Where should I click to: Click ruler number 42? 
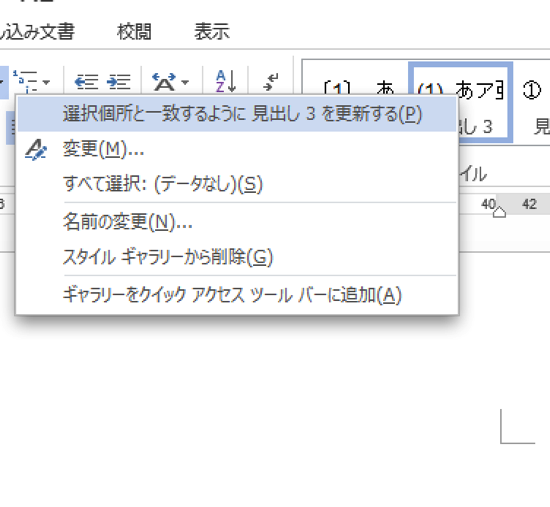(529, 204)
